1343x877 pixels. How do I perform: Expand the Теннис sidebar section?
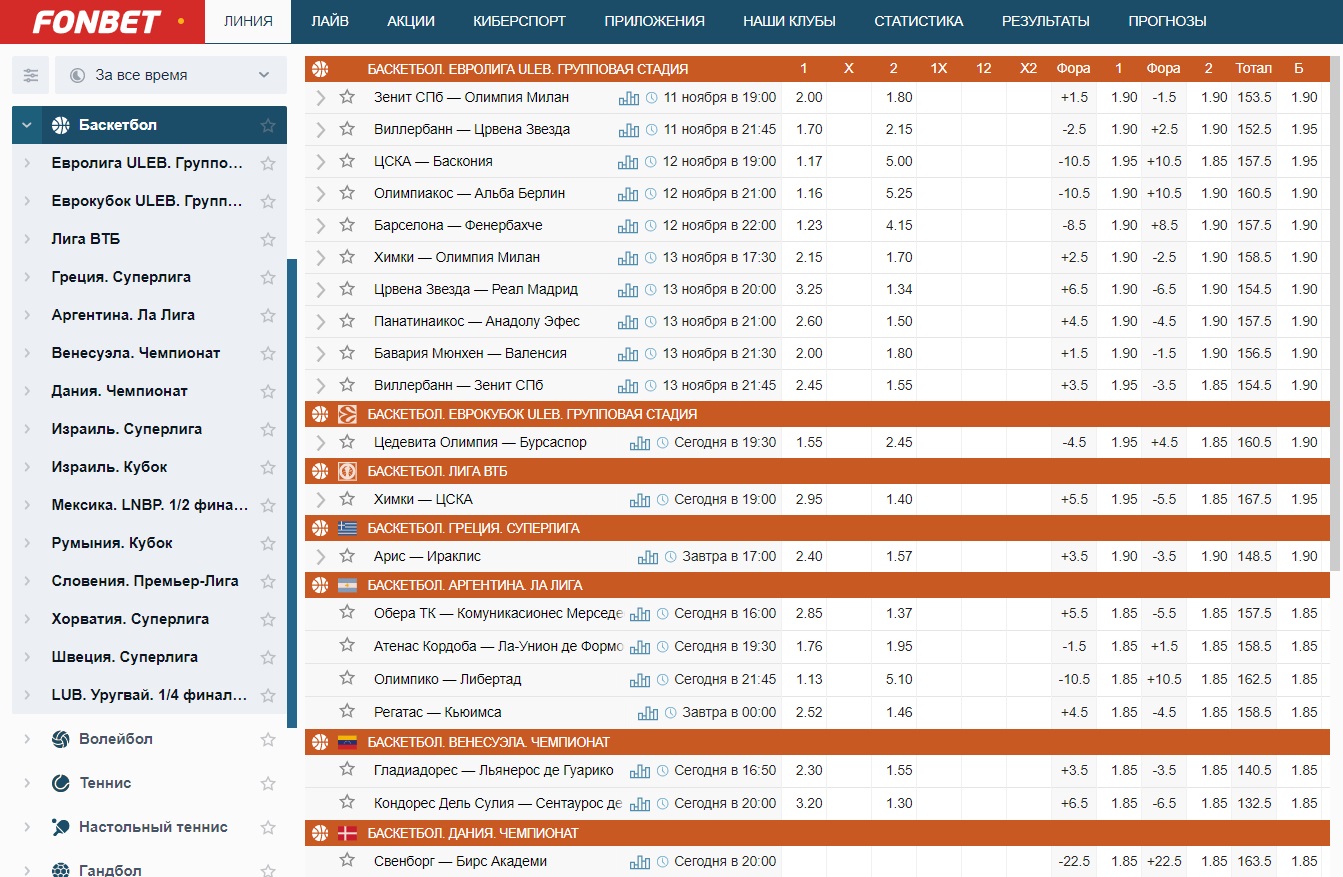point(26,783)
